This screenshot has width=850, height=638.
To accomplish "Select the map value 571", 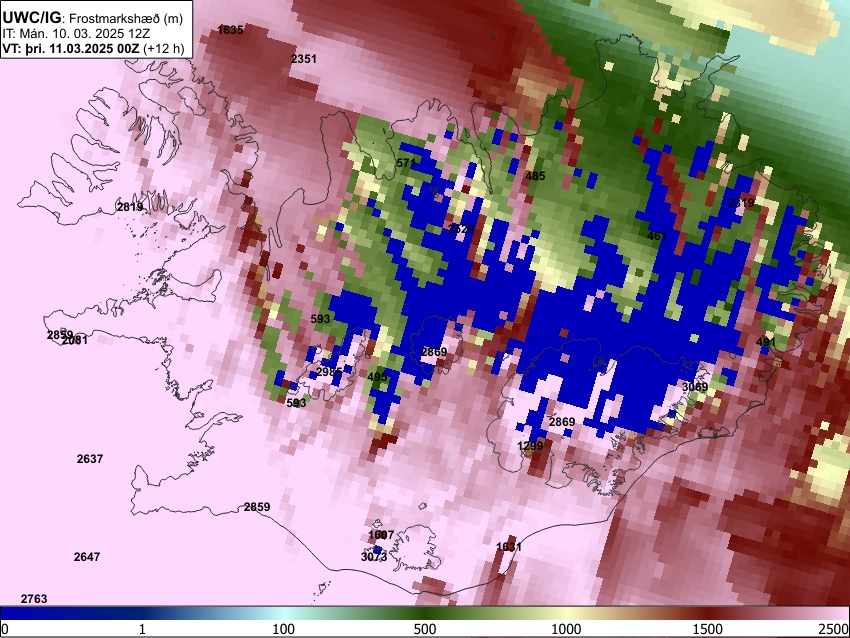I will (405, 163).
